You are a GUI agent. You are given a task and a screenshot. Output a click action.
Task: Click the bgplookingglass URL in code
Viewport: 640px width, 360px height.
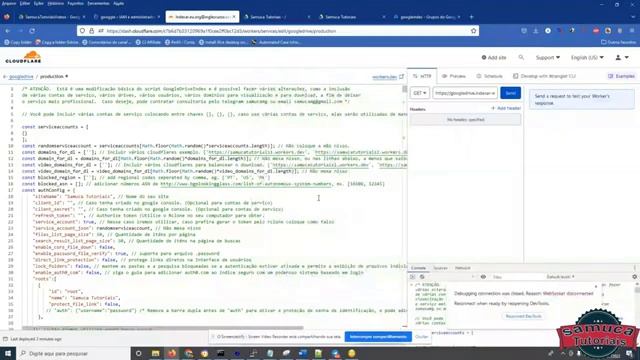coord(246,184)
